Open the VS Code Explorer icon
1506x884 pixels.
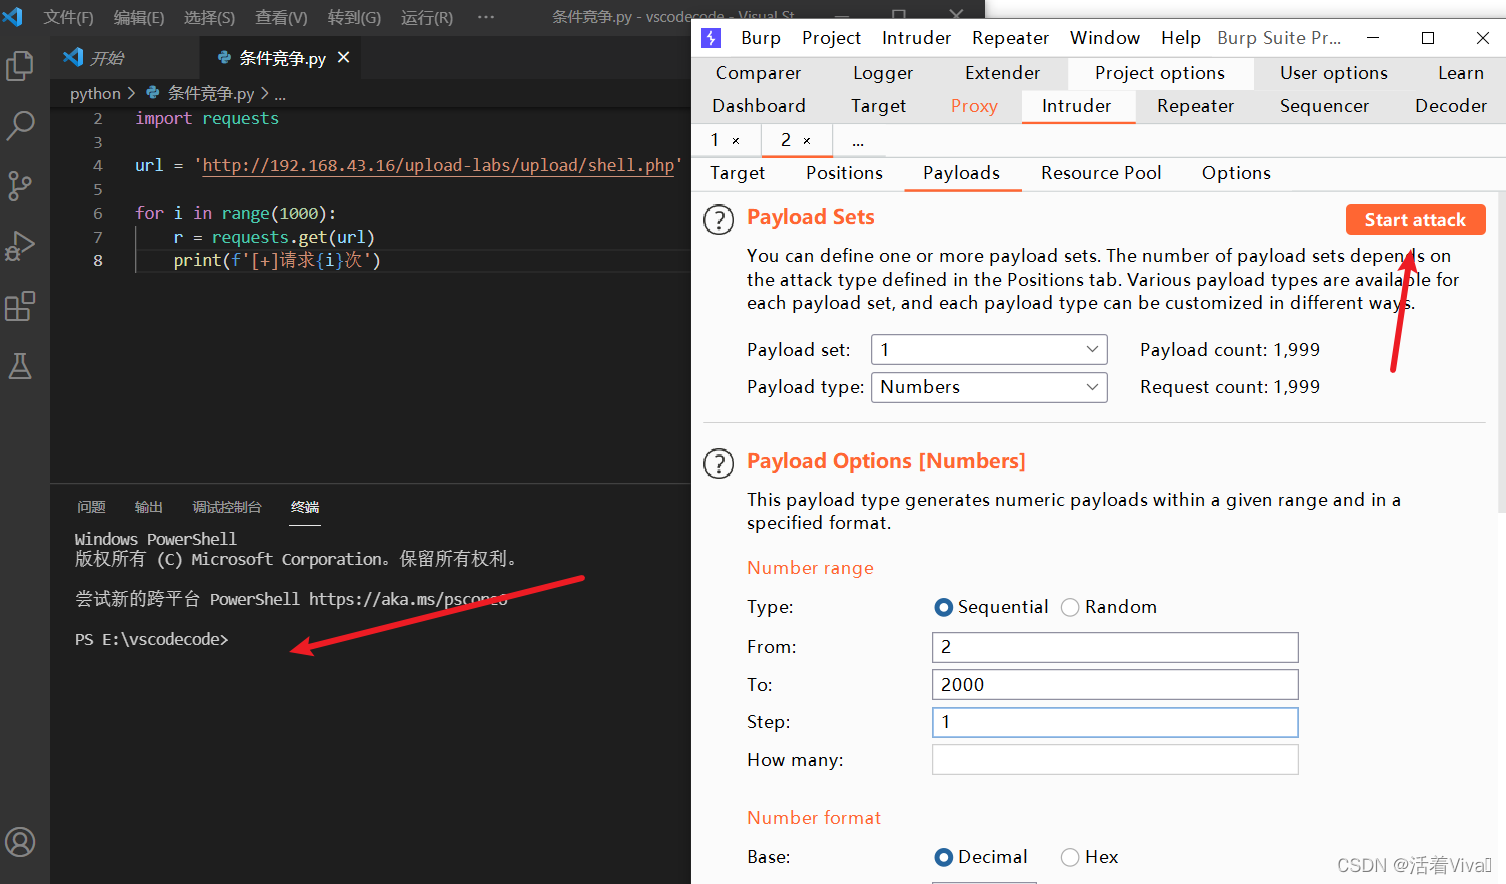[x=20, y=66]
